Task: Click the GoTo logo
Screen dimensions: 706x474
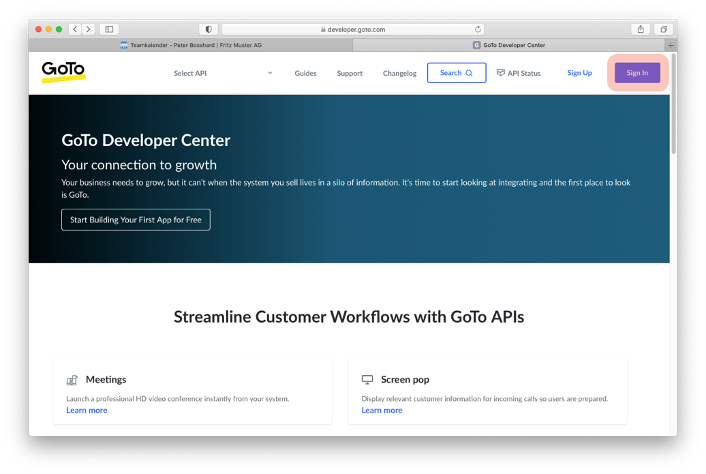Action: pyautogui.click(x=63, y=72)
